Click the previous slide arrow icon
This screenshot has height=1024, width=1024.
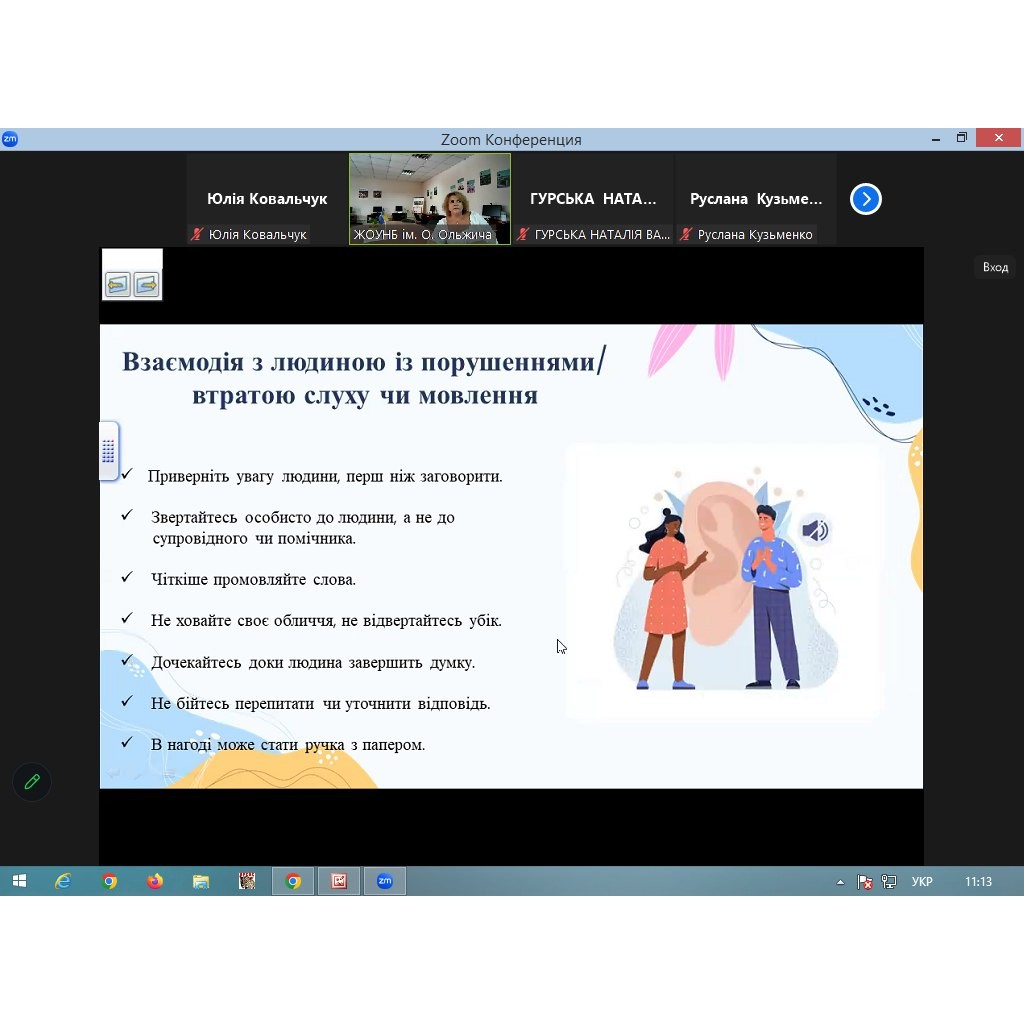[118, 285]
